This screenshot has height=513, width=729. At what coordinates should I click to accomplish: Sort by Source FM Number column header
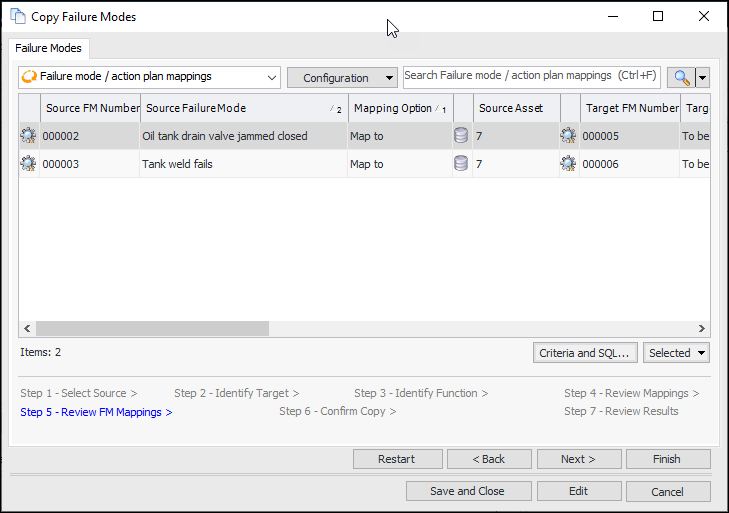click(91, 108)
